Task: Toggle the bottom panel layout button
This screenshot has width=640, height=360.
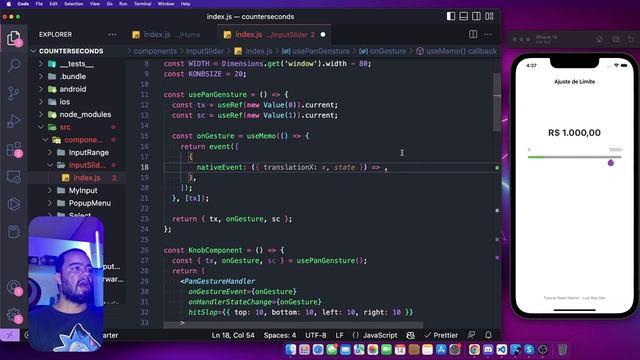Action: pyautogui.click(x=464, y=16)
